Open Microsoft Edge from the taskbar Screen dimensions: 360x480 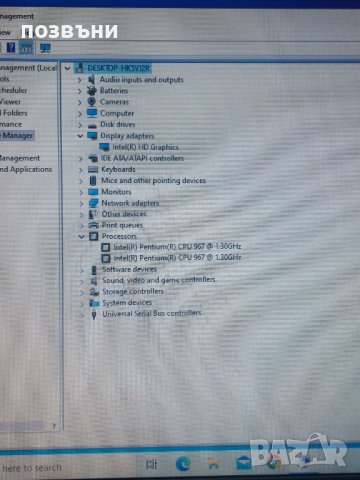coord(183,464)
